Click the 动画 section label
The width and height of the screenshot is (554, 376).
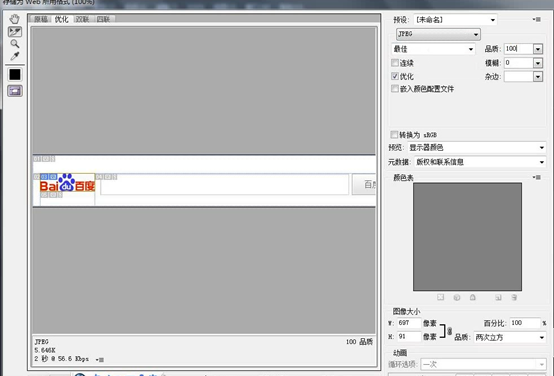pyautogui.click(x=400, y=353)
